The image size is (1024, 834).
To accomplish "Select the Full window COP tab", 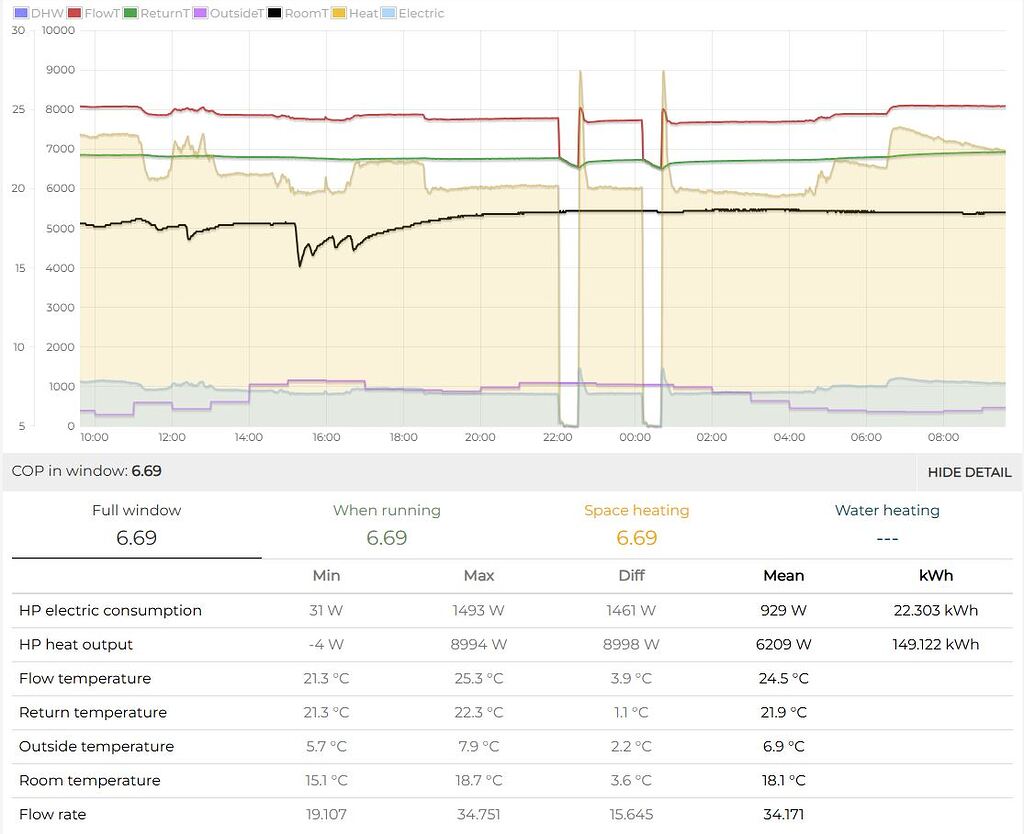I will 138,522.
